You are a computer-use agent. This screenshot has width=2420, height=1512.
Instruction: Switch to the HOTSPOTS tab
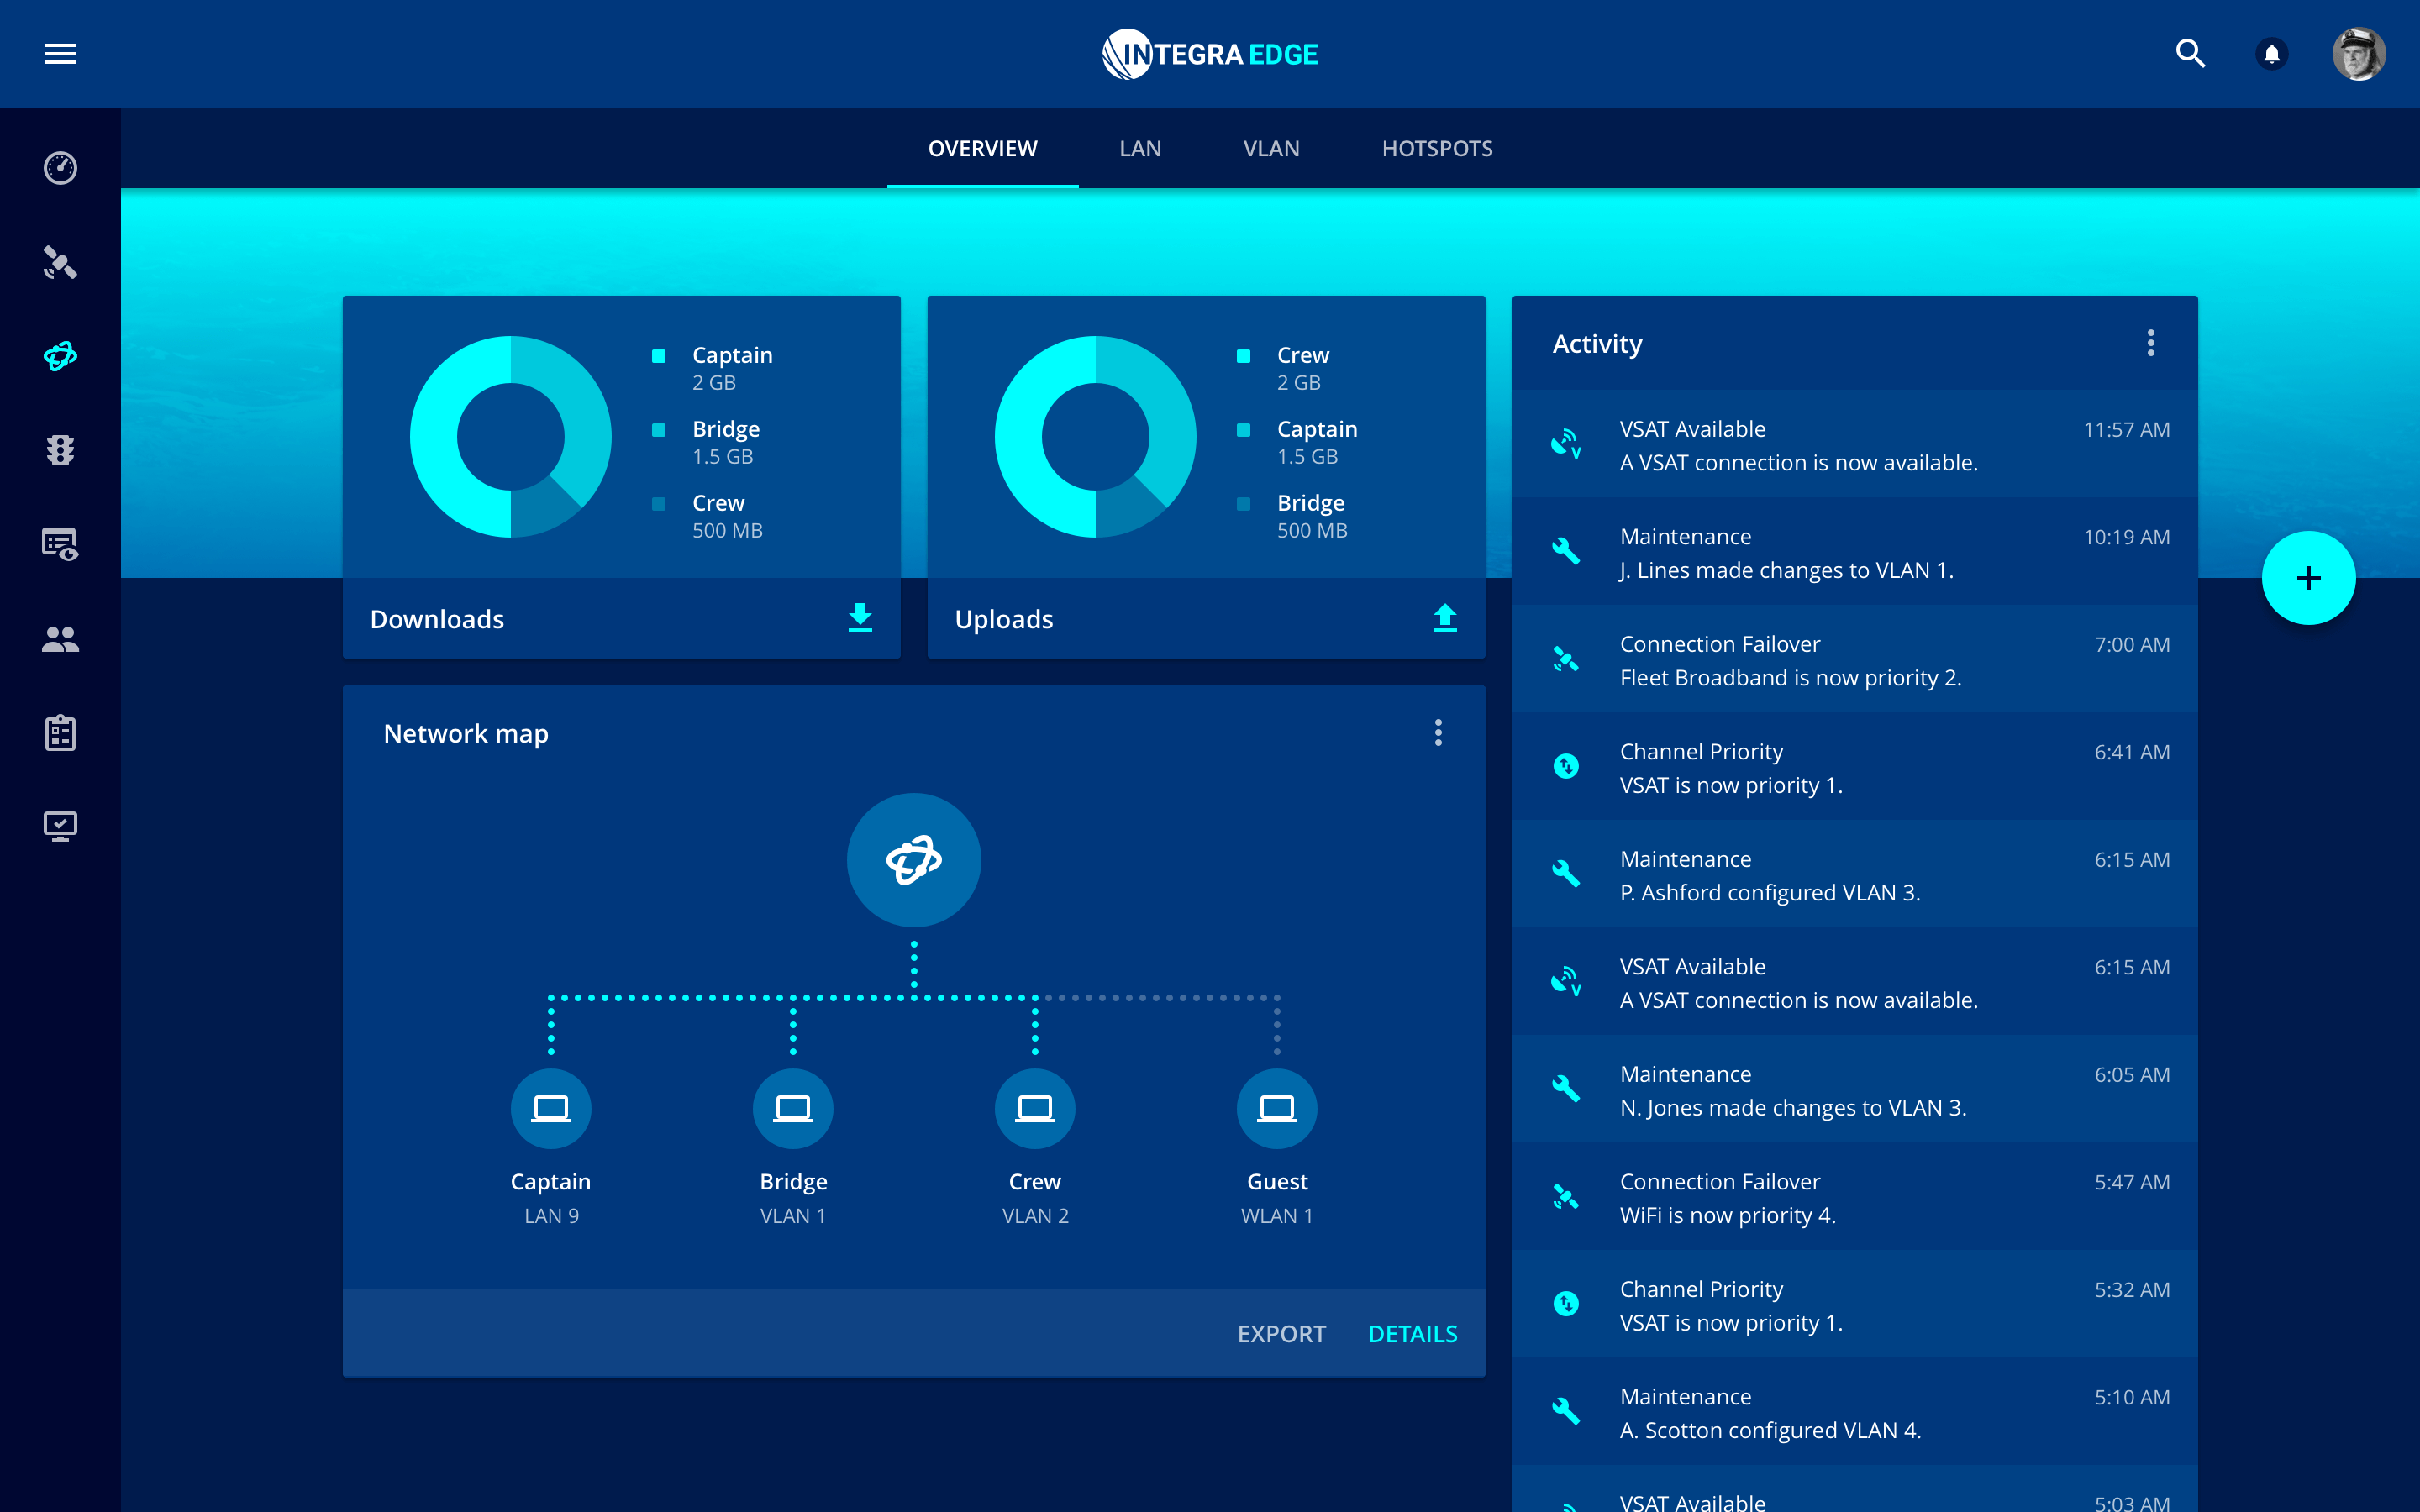tap(1437, 149)
